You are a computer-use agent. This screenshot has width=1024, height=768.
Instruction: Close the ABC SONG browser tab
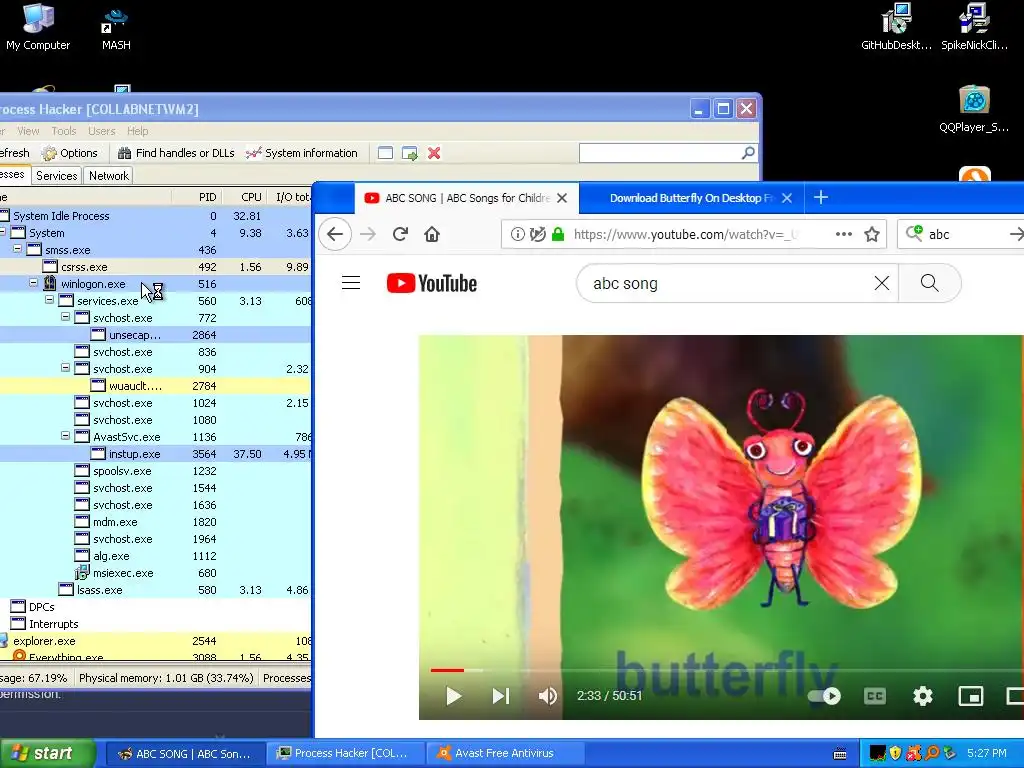coord(562,198)
